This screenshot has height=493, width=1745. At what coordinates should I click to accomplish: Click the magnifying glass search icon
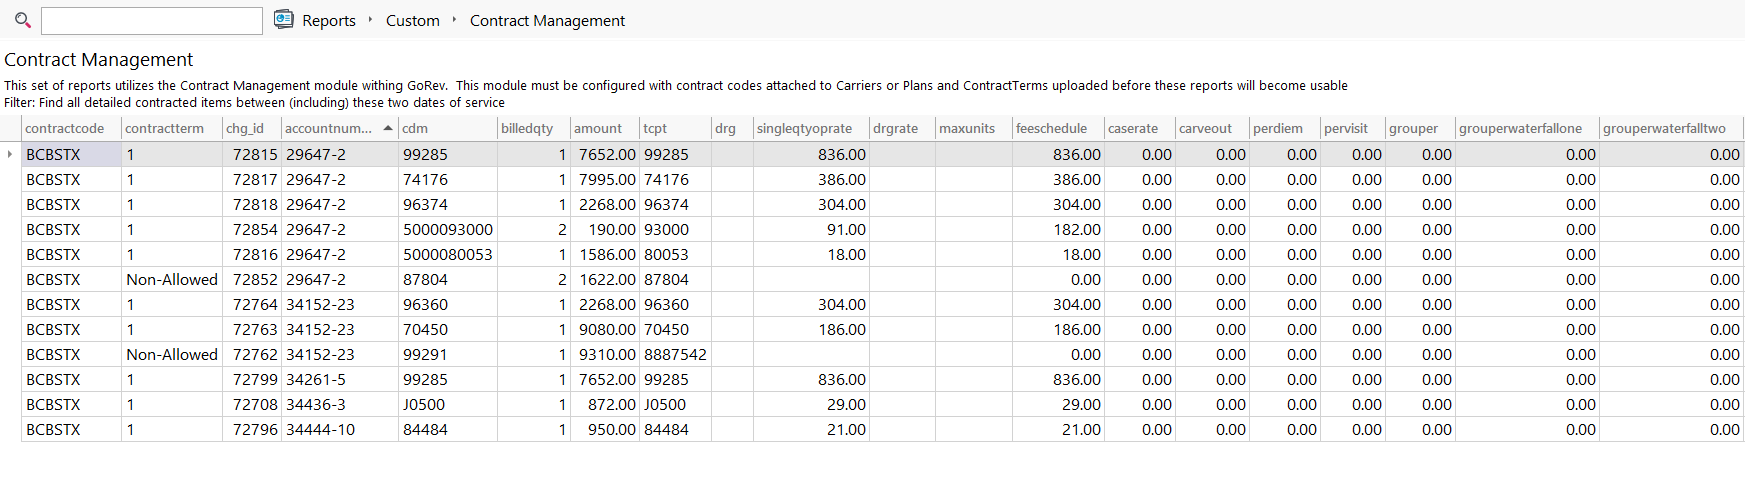(22, 20)
